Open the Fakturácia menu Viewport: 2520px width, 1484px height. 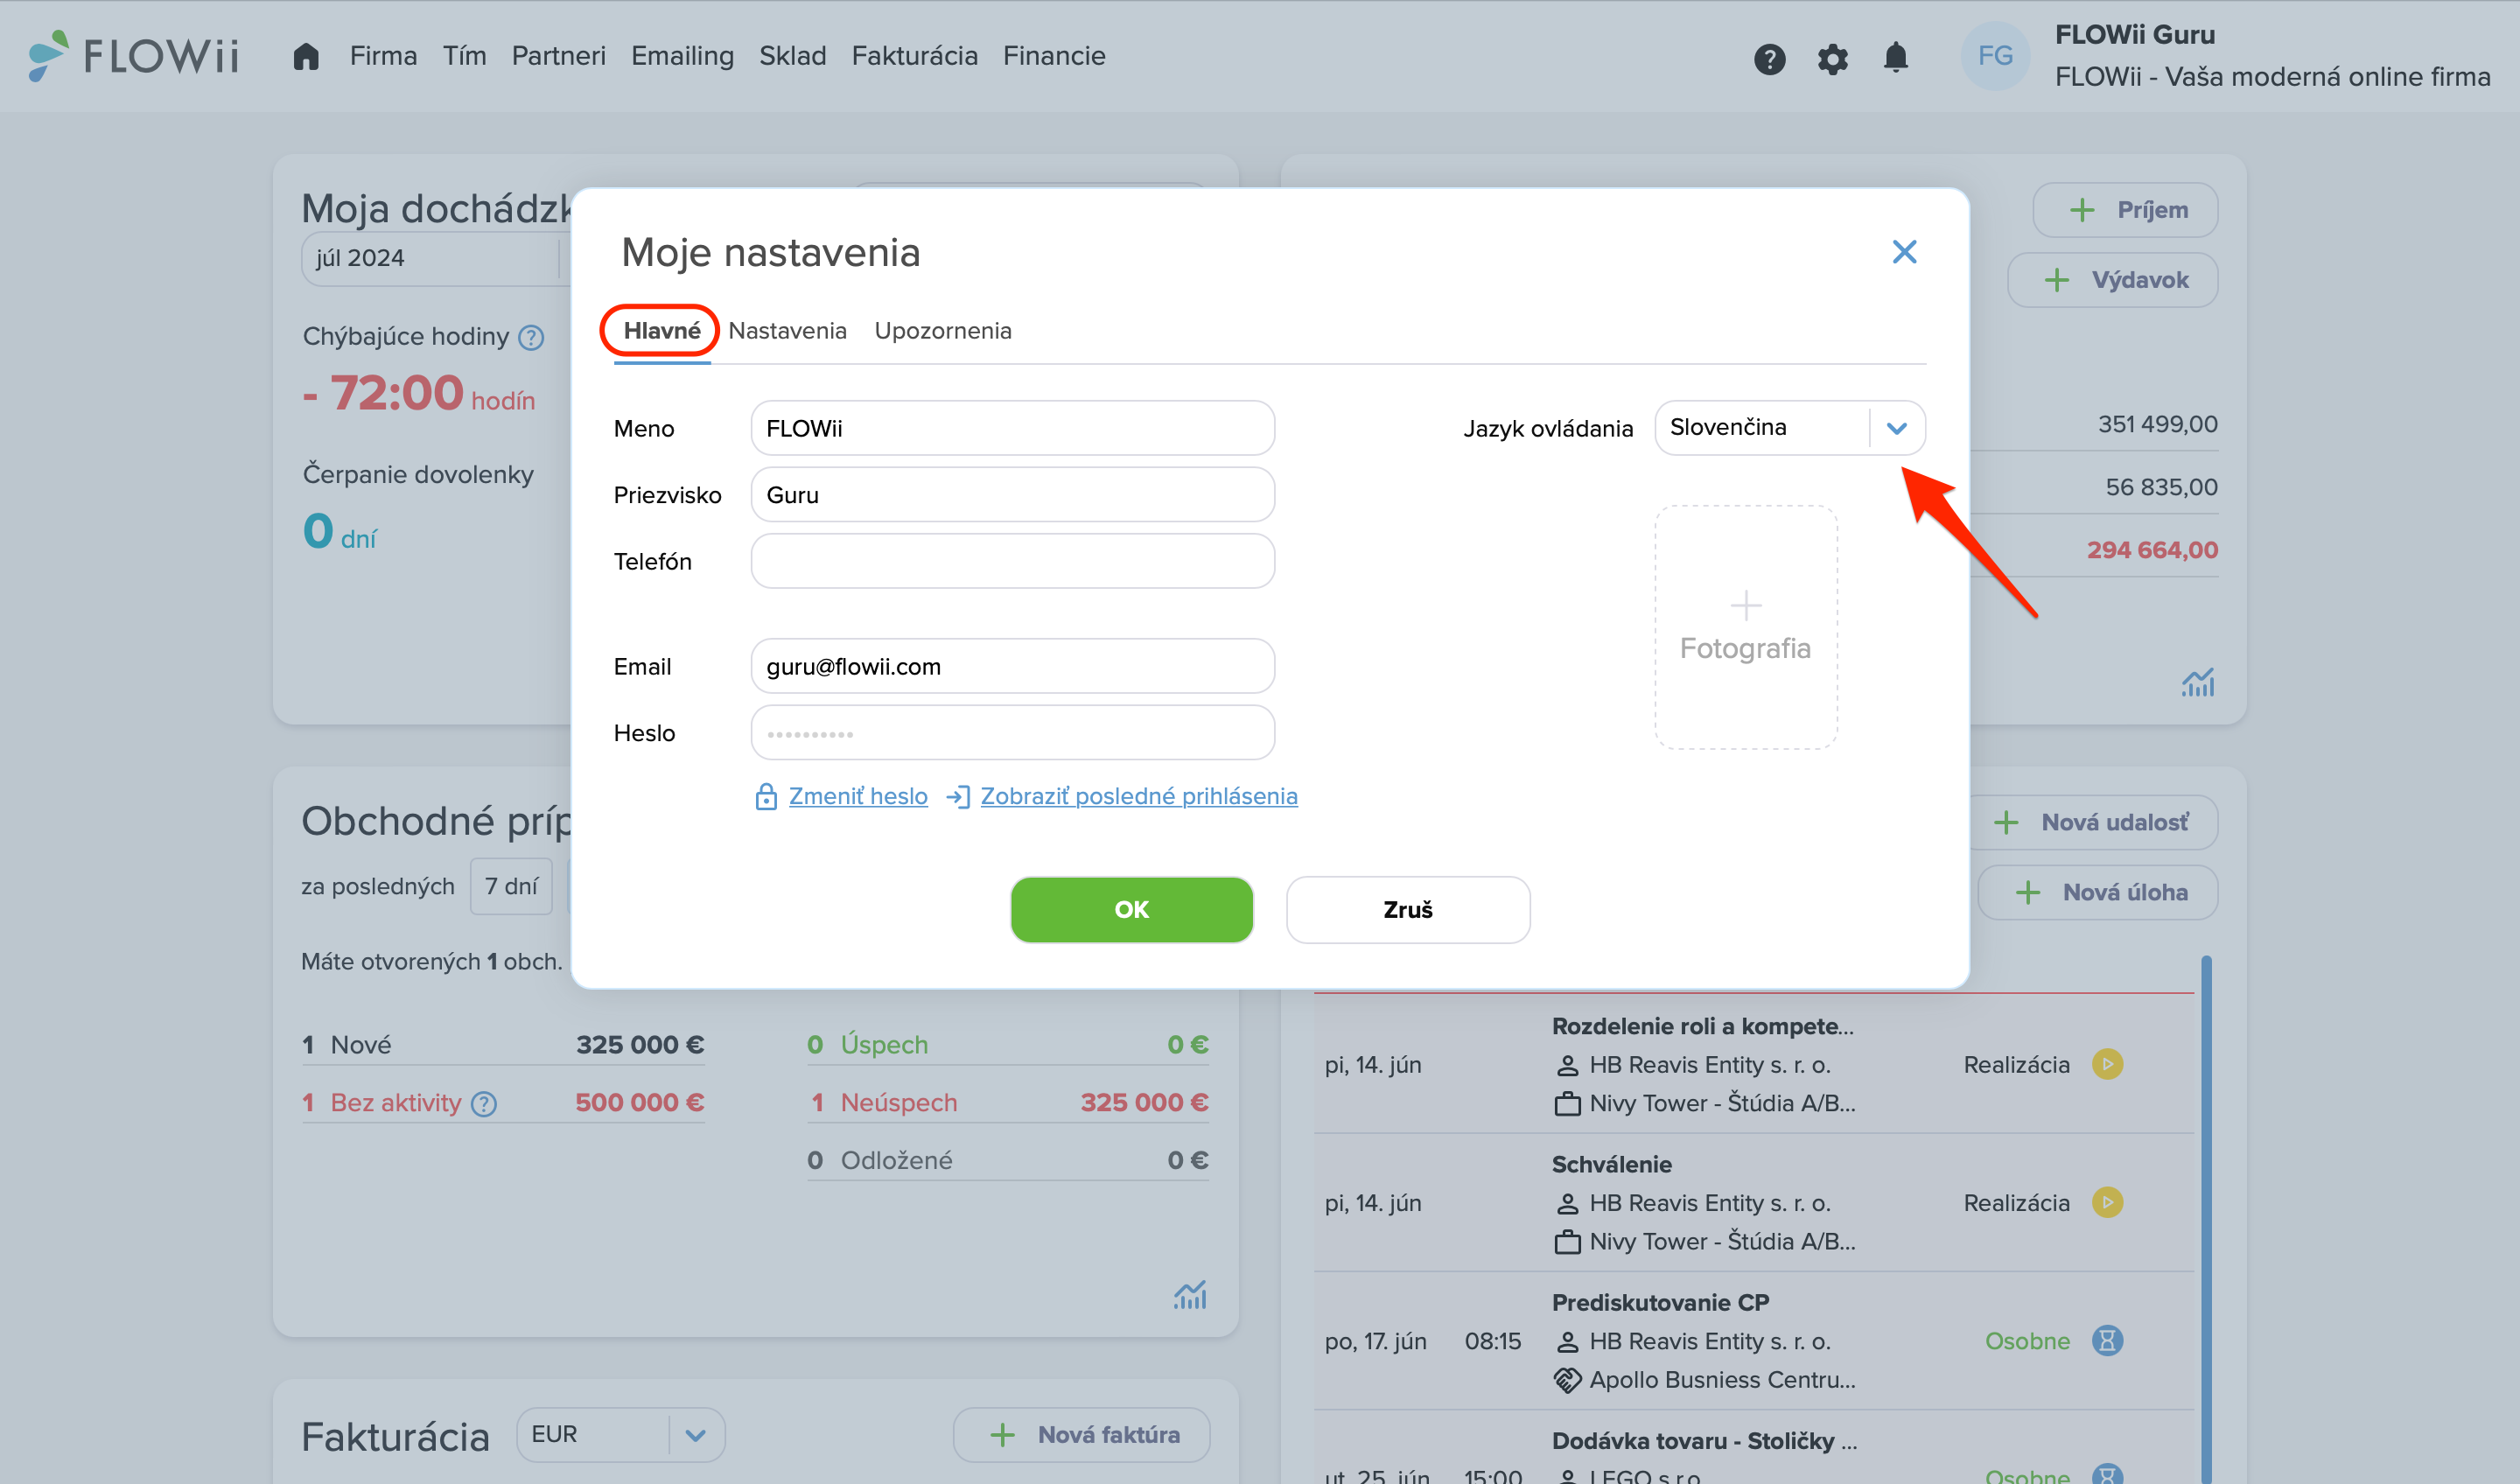point(915,56)
